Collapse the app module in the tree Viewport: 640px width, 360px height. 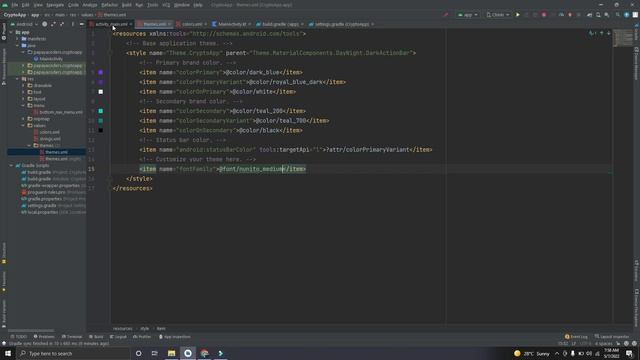11,32
